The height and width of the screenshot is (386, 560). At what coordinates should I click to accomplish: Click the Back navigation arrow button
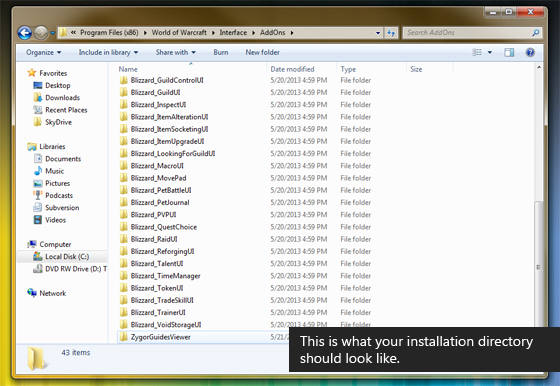point(25,33)
